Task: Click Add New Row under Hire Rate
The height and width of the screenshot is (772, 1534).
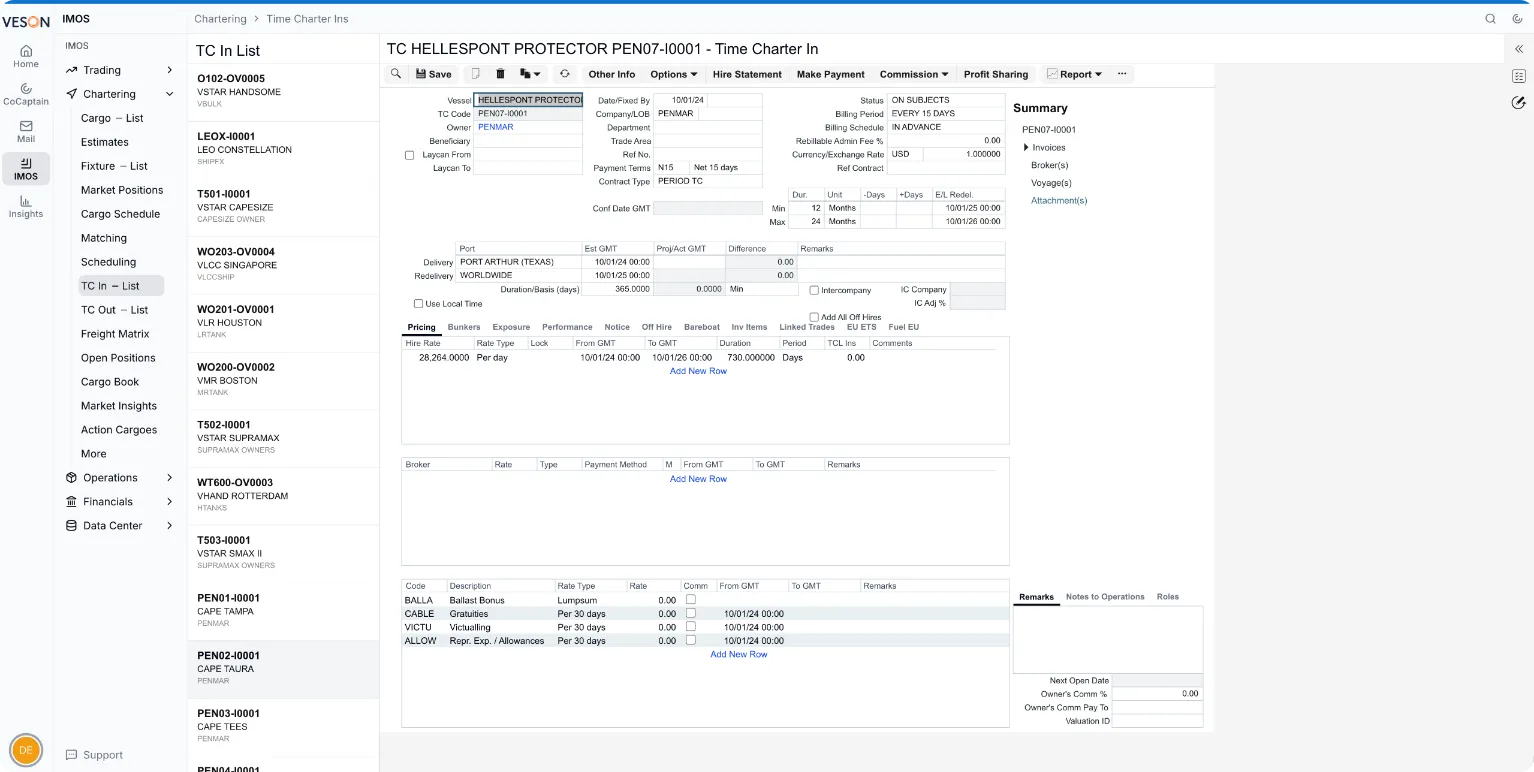Action: [698, 371]
